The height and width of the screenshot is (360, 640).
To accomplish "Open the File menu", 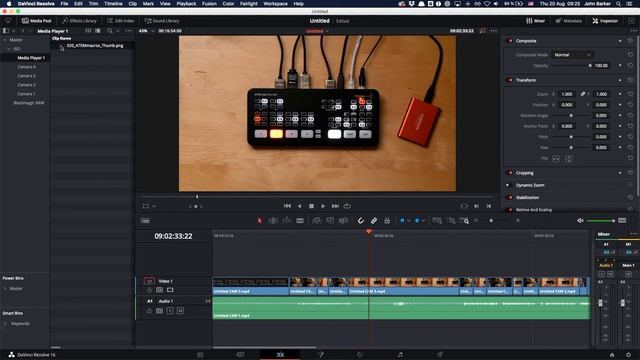I will (x=64, y=4).
